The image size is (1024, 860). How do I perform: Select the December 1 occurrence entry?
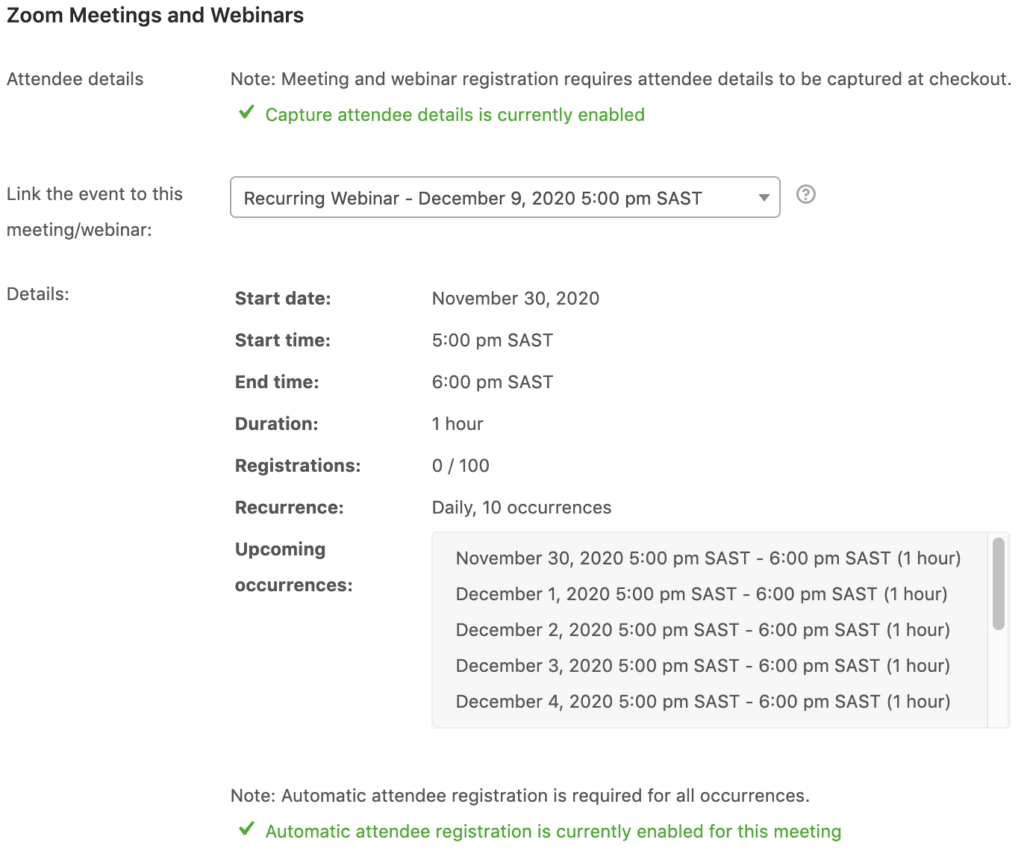[x=696, y=594]
